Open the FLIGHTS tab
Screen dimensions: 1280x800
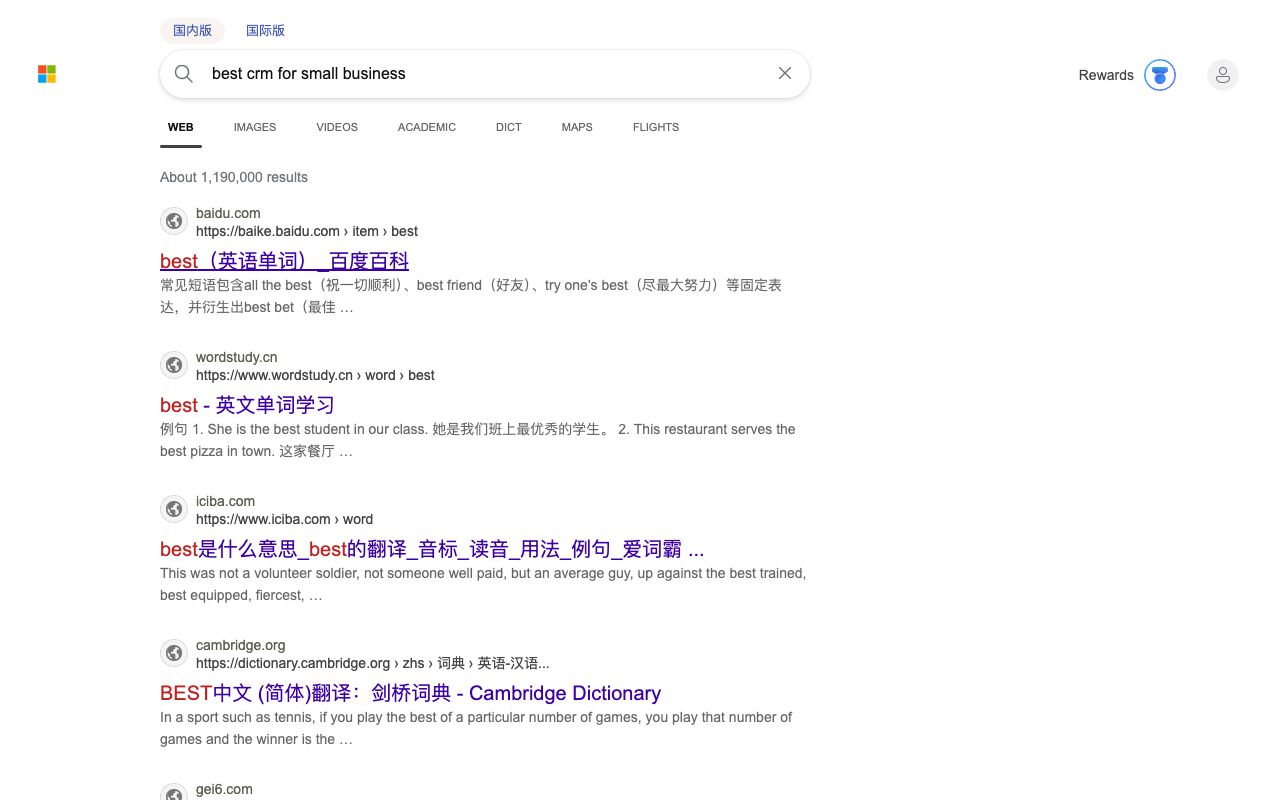(x=656, y=127)
